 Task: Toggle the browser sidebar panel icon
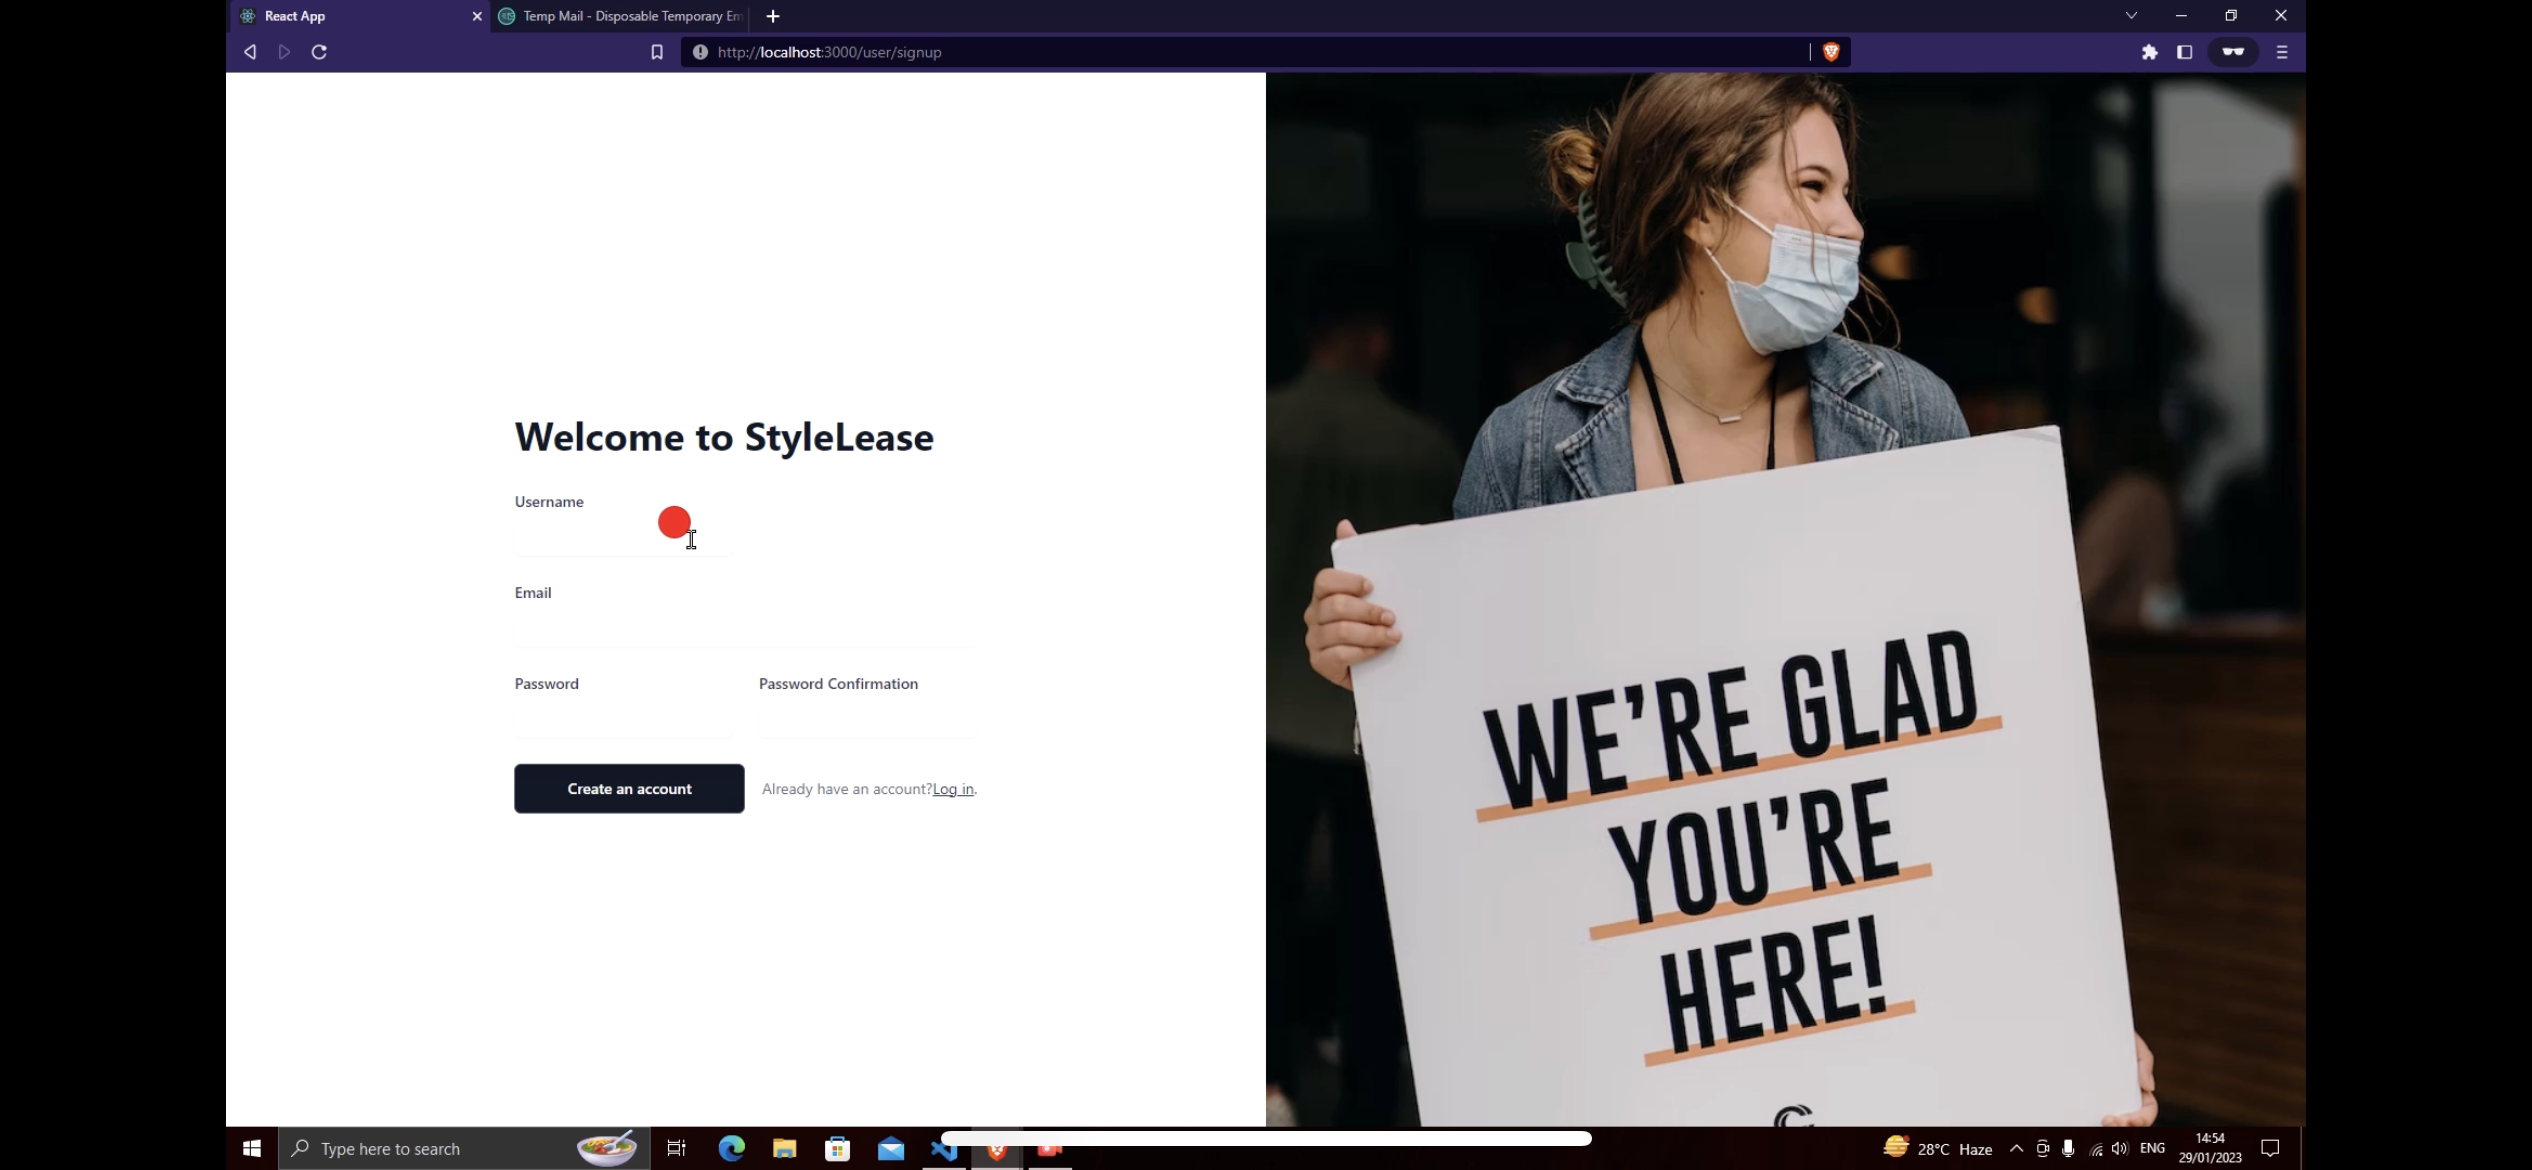coord(2184,52)
